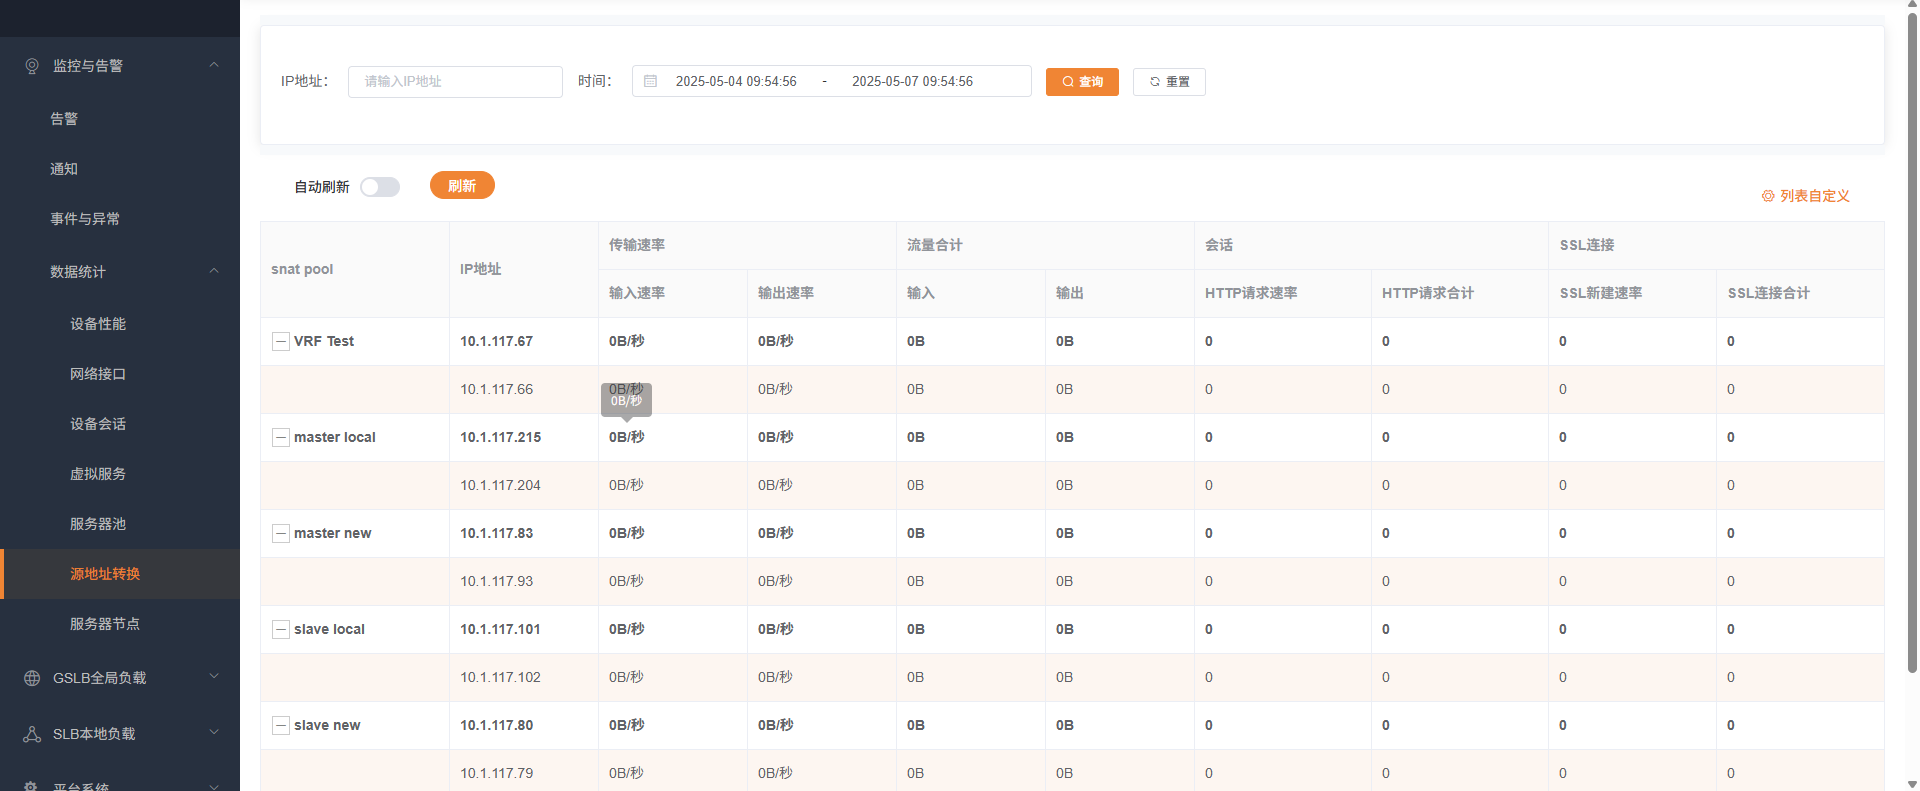
Task: Click the monitoring and alerting location icon
Action: coord(32,66)
